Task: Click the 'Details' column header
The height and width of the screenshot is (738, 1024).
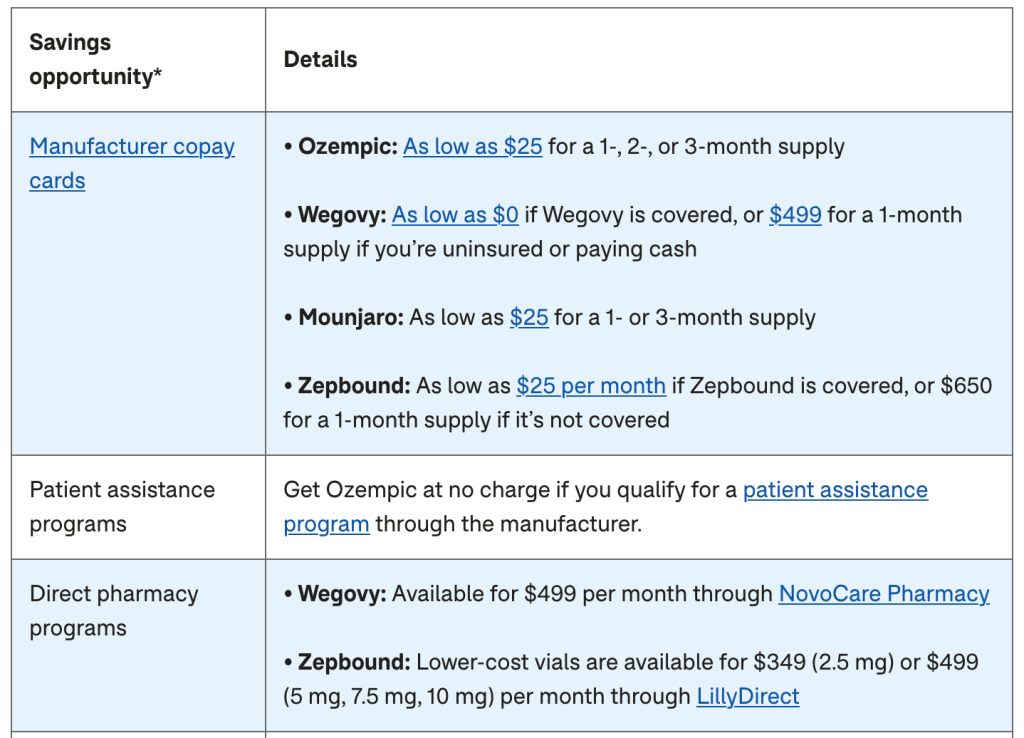Action: pyautogui.click(x=320, y=59)
